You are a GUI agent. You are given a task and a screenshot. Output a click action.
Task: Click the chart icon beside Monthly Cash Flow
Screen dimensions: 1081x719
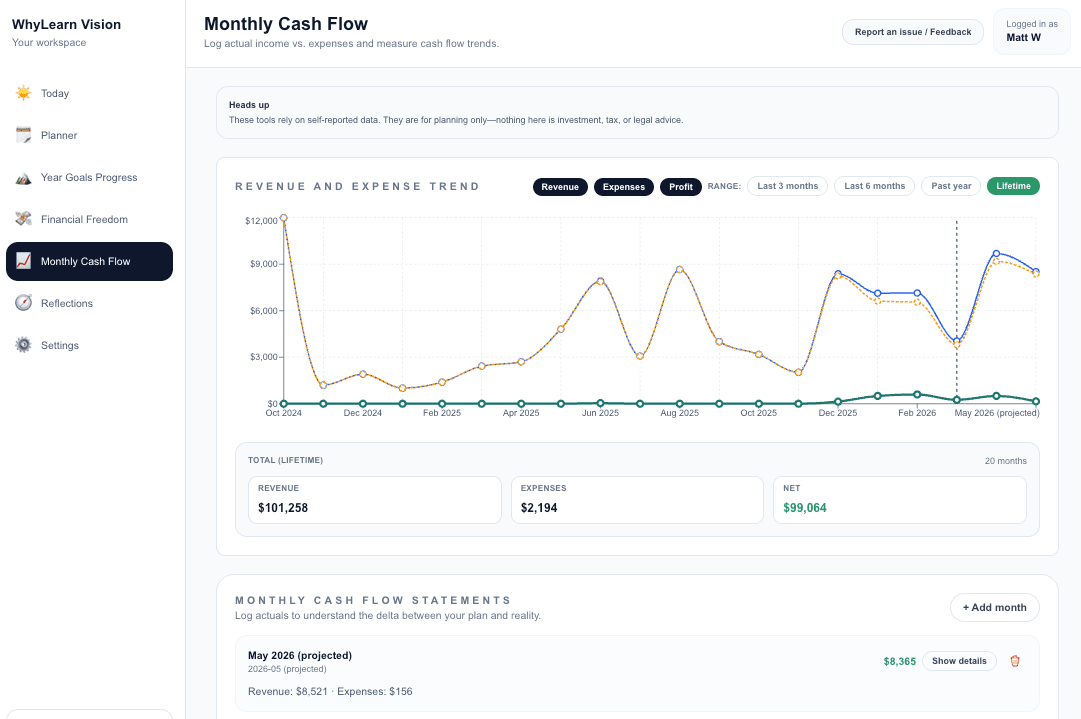[23, 261]
